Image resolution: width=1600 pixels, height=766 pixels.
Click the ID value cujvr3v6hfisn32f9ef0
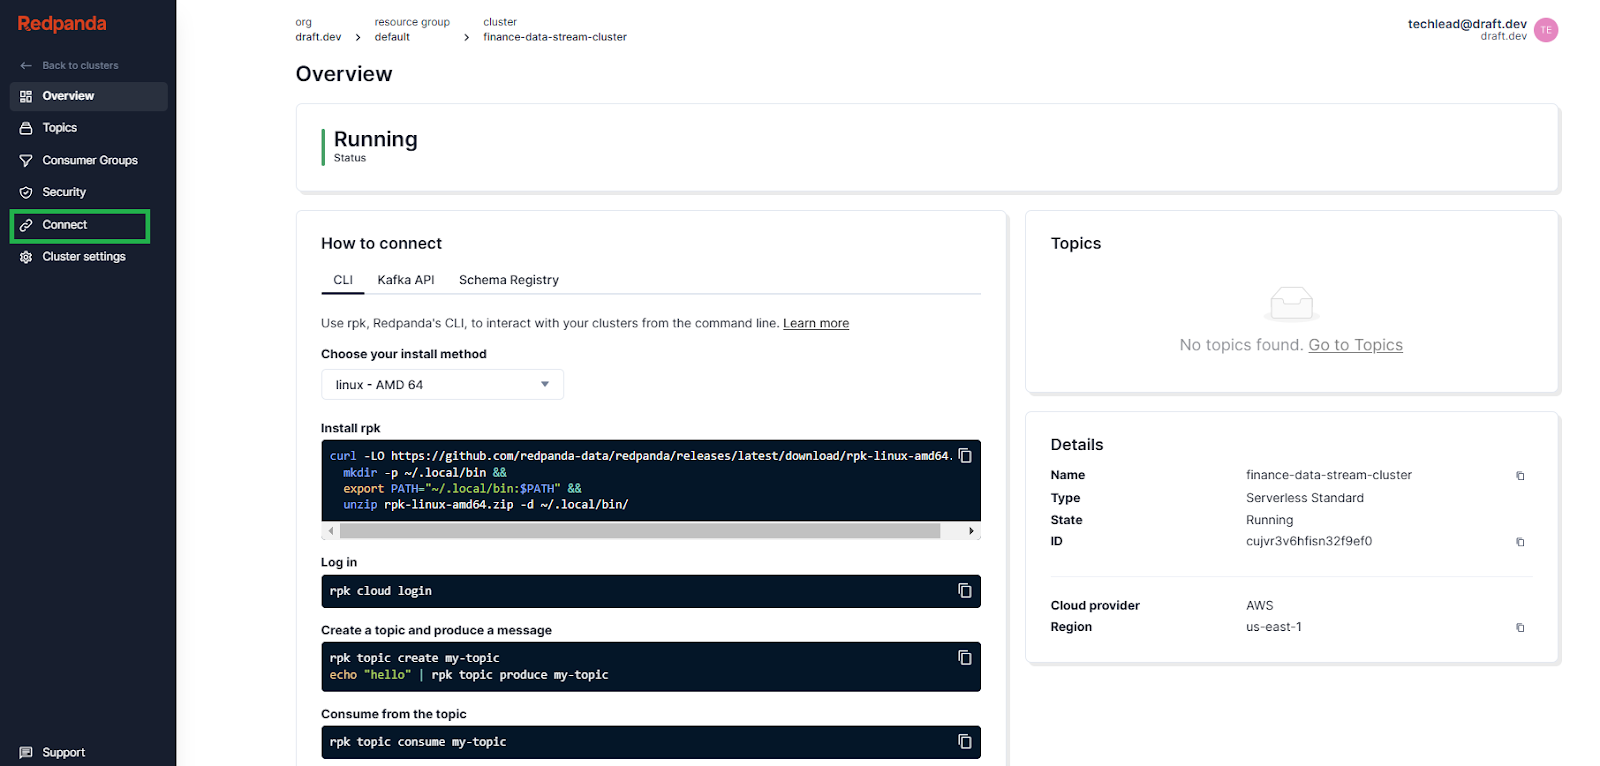pyautogui.click(x=1309, y=542)
